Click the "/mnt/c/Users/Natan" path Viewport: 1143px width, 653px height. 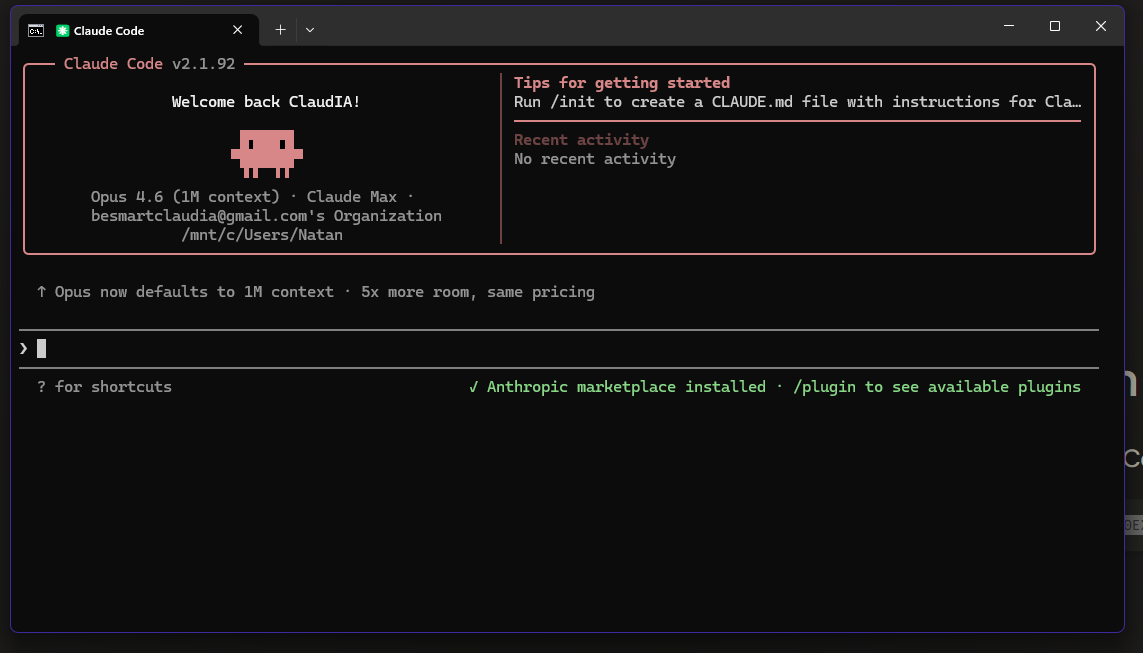pyautogui.click(x=262, y=235)
